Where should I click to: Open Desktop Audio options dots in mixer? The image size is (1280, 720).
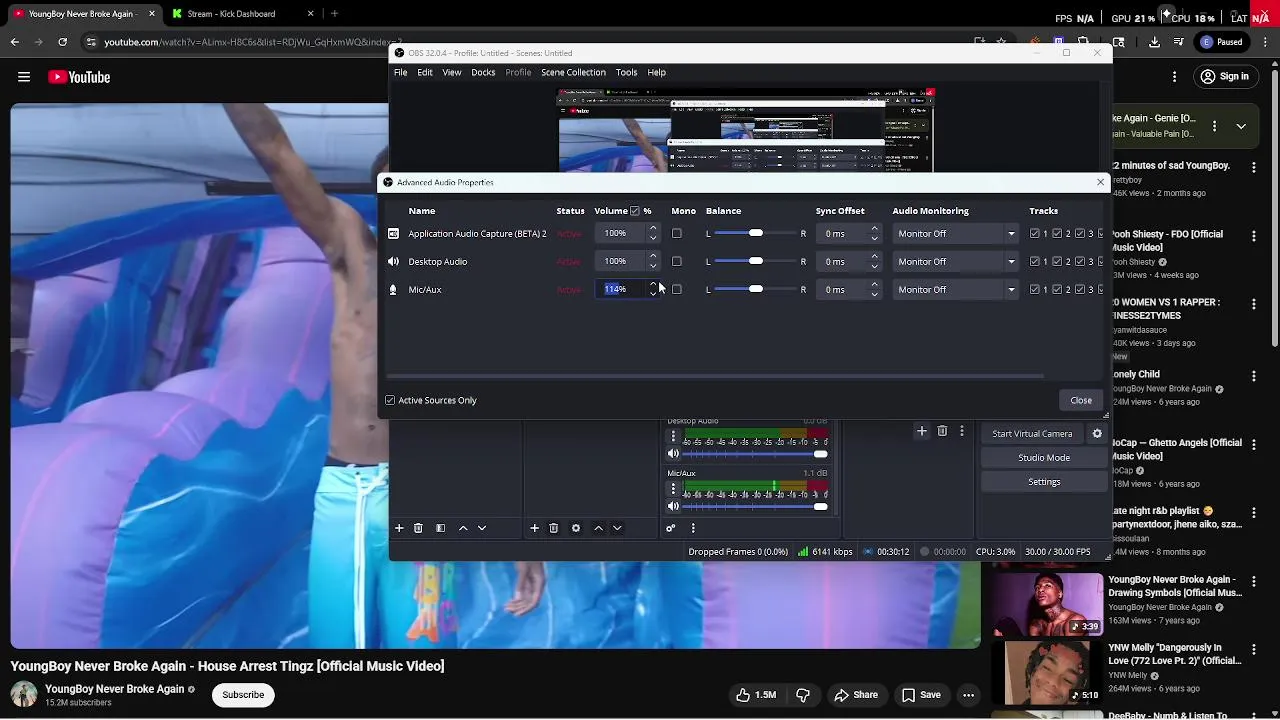[673, 437]
